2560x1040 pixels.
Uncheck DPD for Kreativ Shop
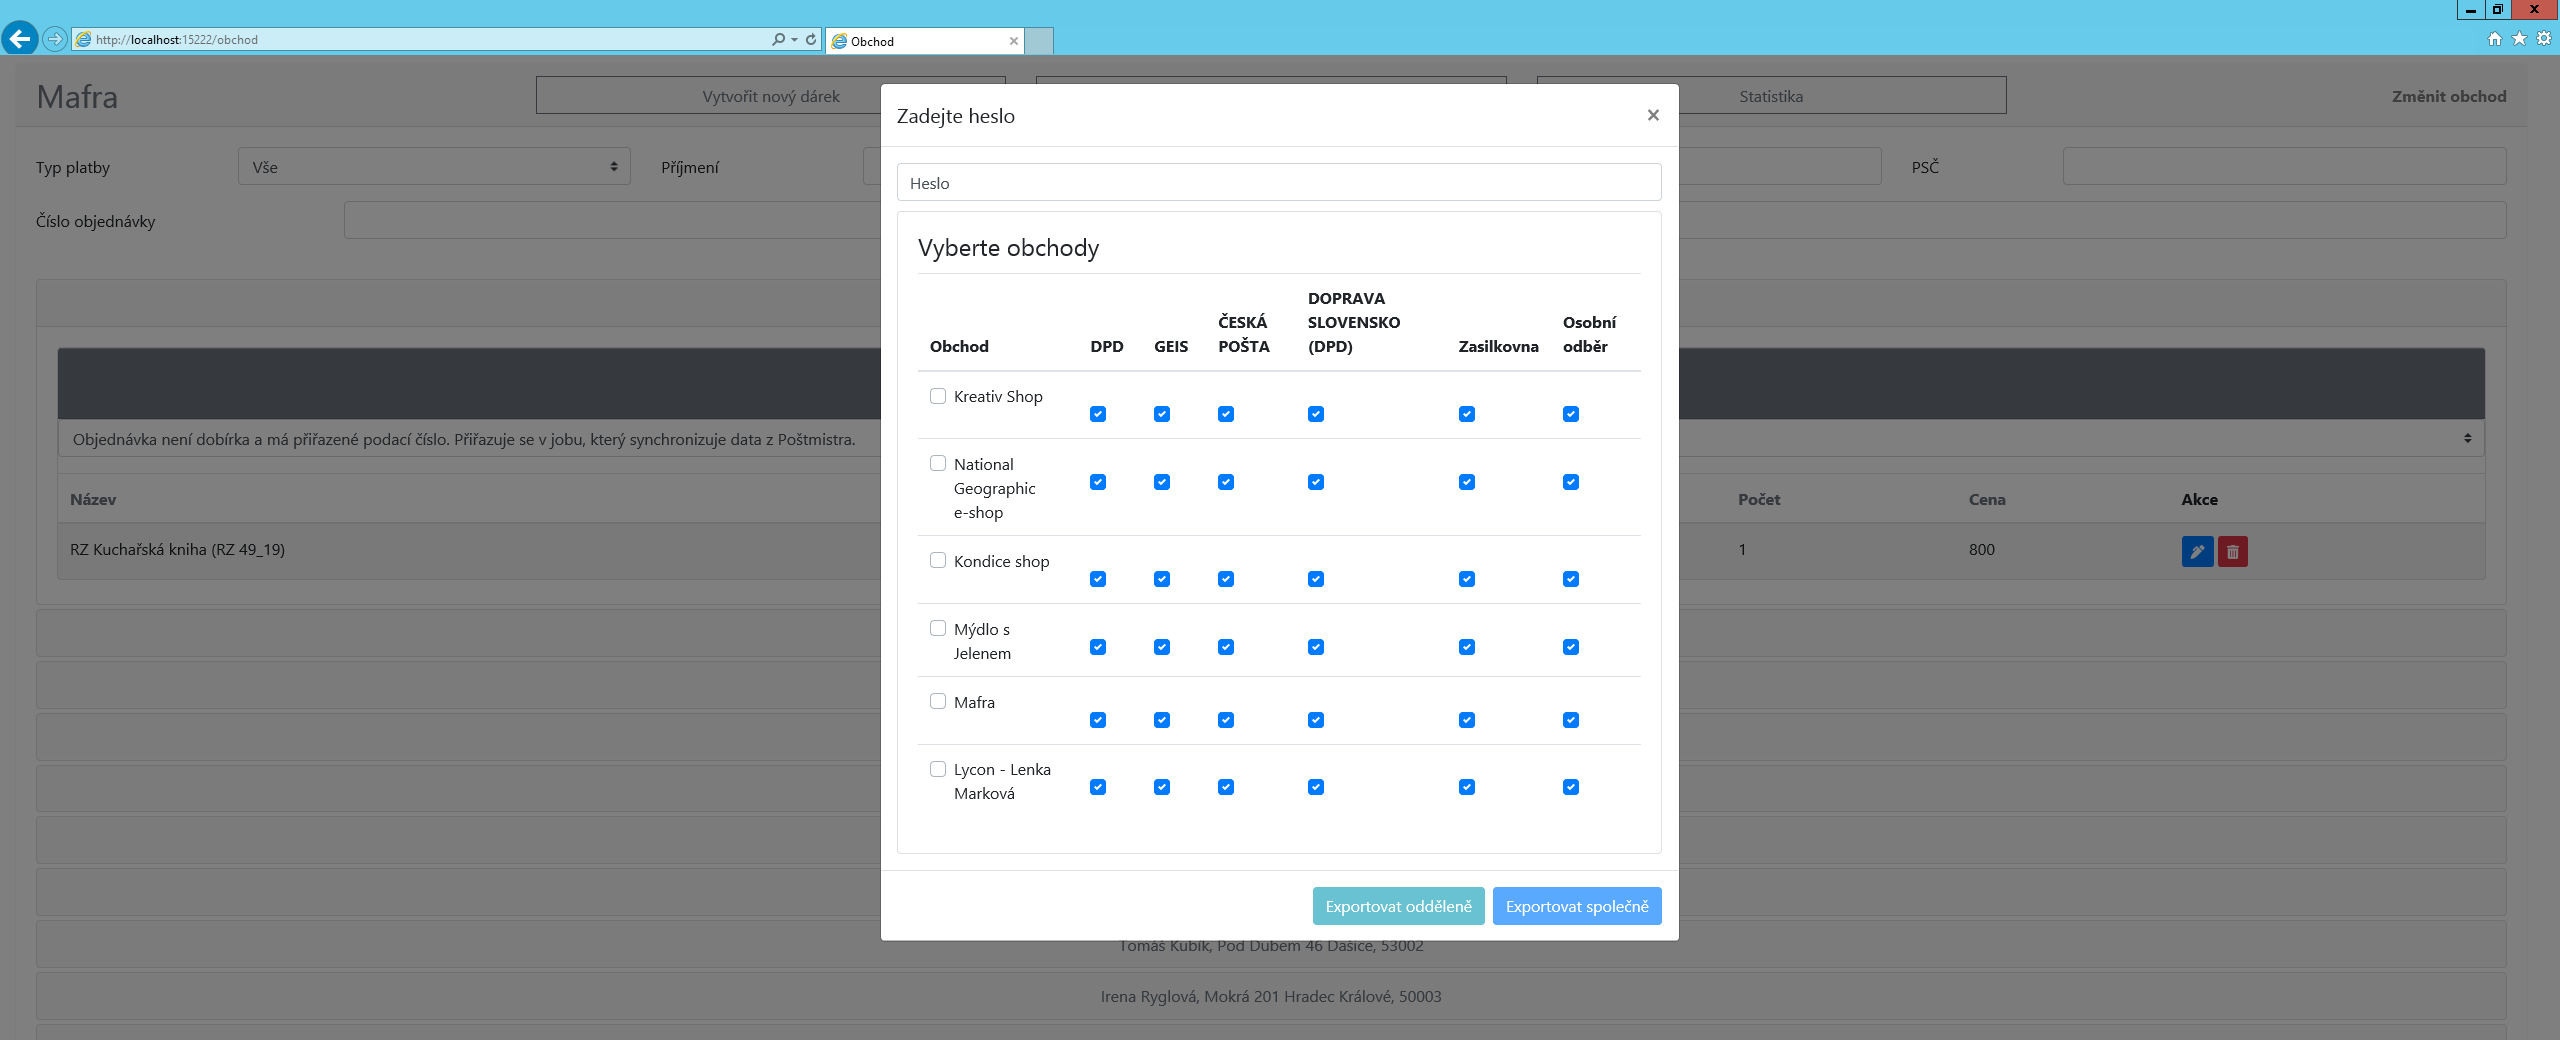[x=1098, y=414]
